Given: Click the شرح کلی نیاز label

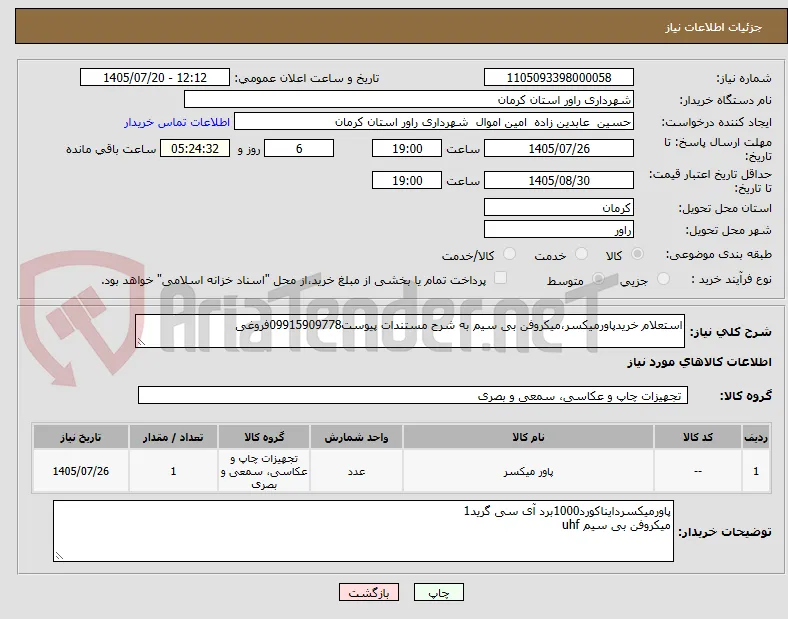Looking at the screenshot, I should [730, 332].
